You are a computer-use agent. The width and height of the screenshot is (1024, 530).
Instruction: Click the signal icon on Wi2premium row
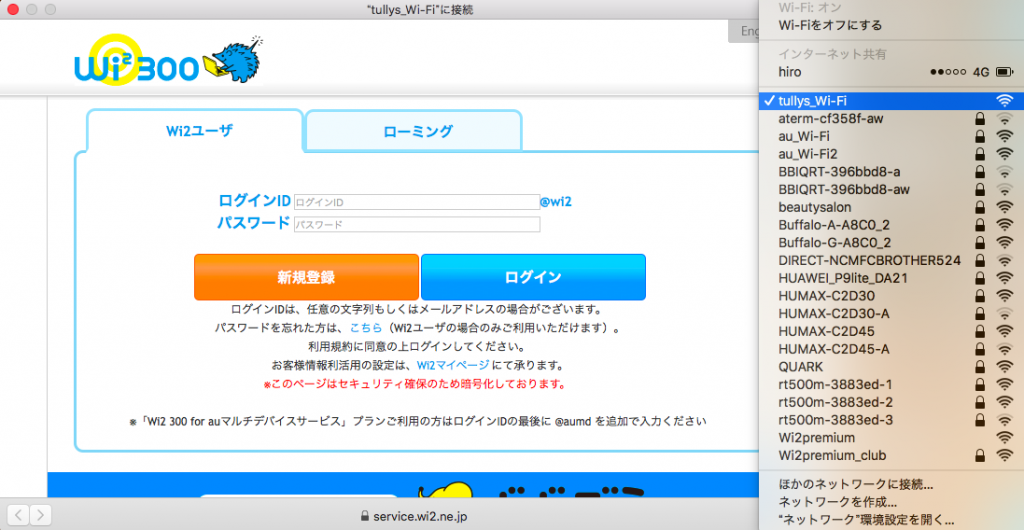(1004, 437)
